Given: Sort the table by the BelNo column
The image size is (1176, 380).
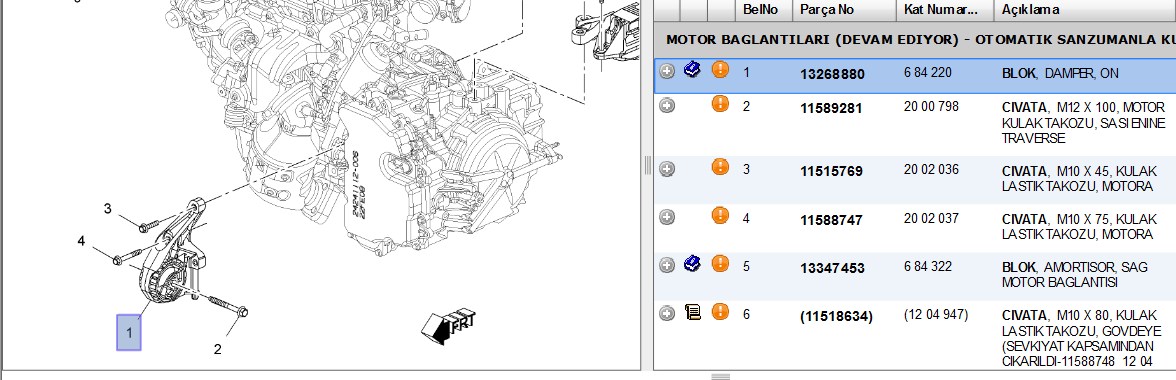Looking at the screenshot, I should click(x=764, y=10).
